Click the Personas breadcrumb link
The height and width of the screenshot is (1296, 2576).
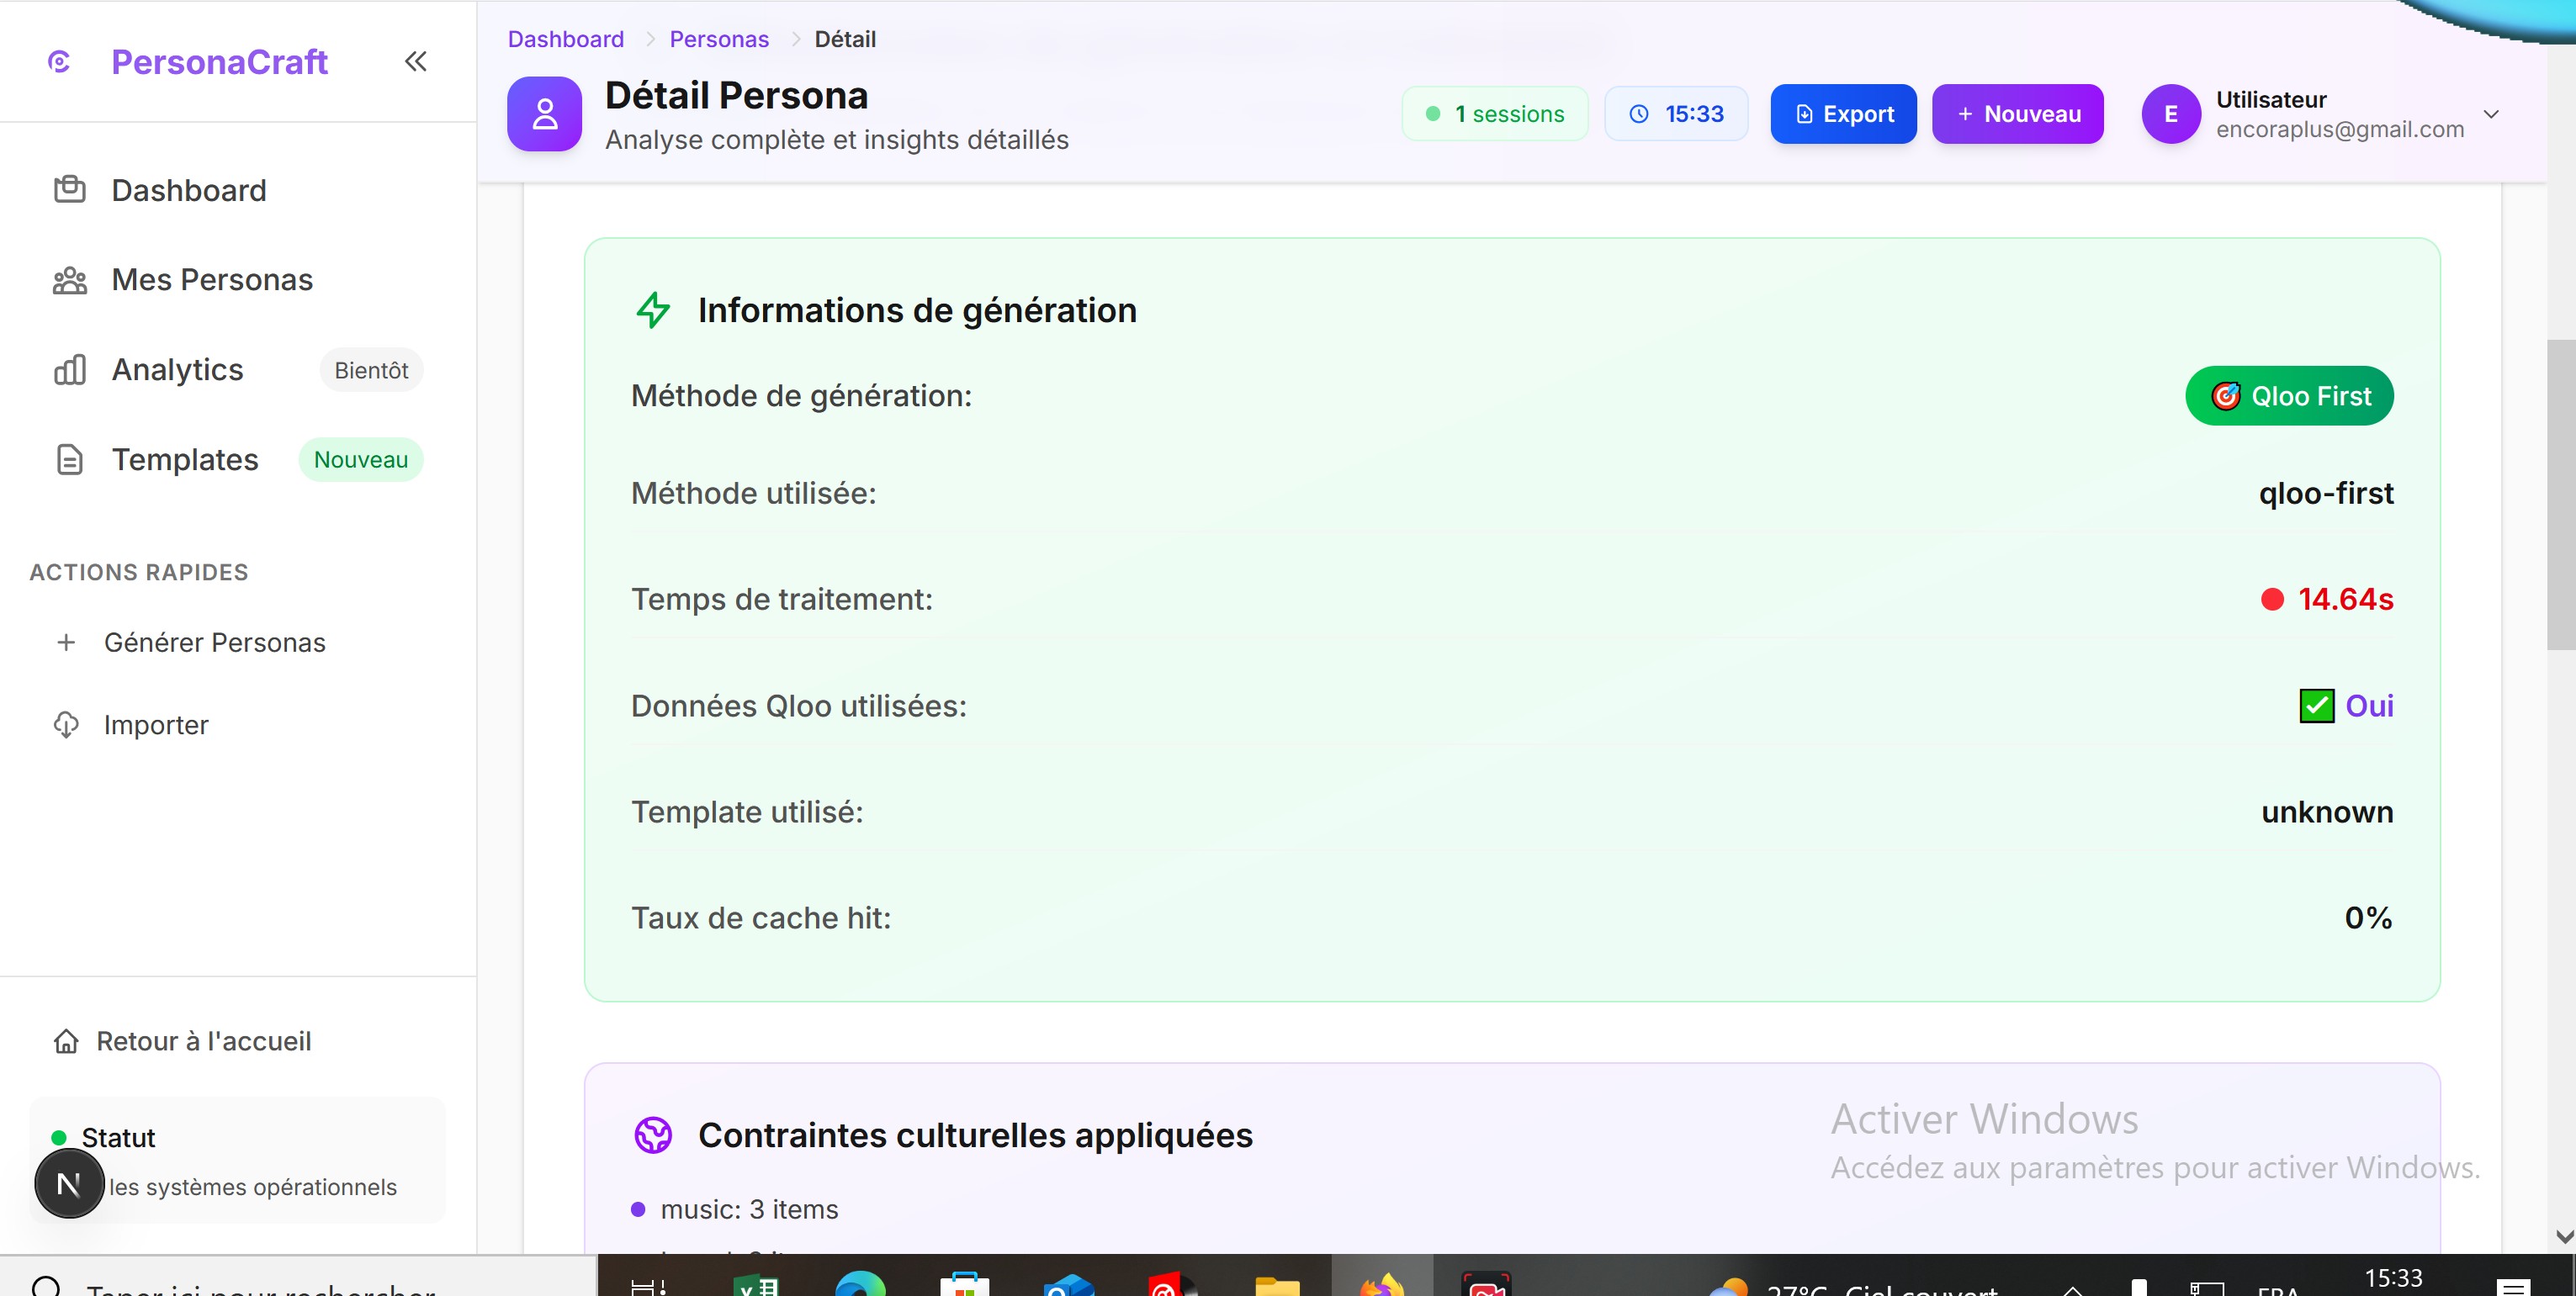tap(719, 39)
